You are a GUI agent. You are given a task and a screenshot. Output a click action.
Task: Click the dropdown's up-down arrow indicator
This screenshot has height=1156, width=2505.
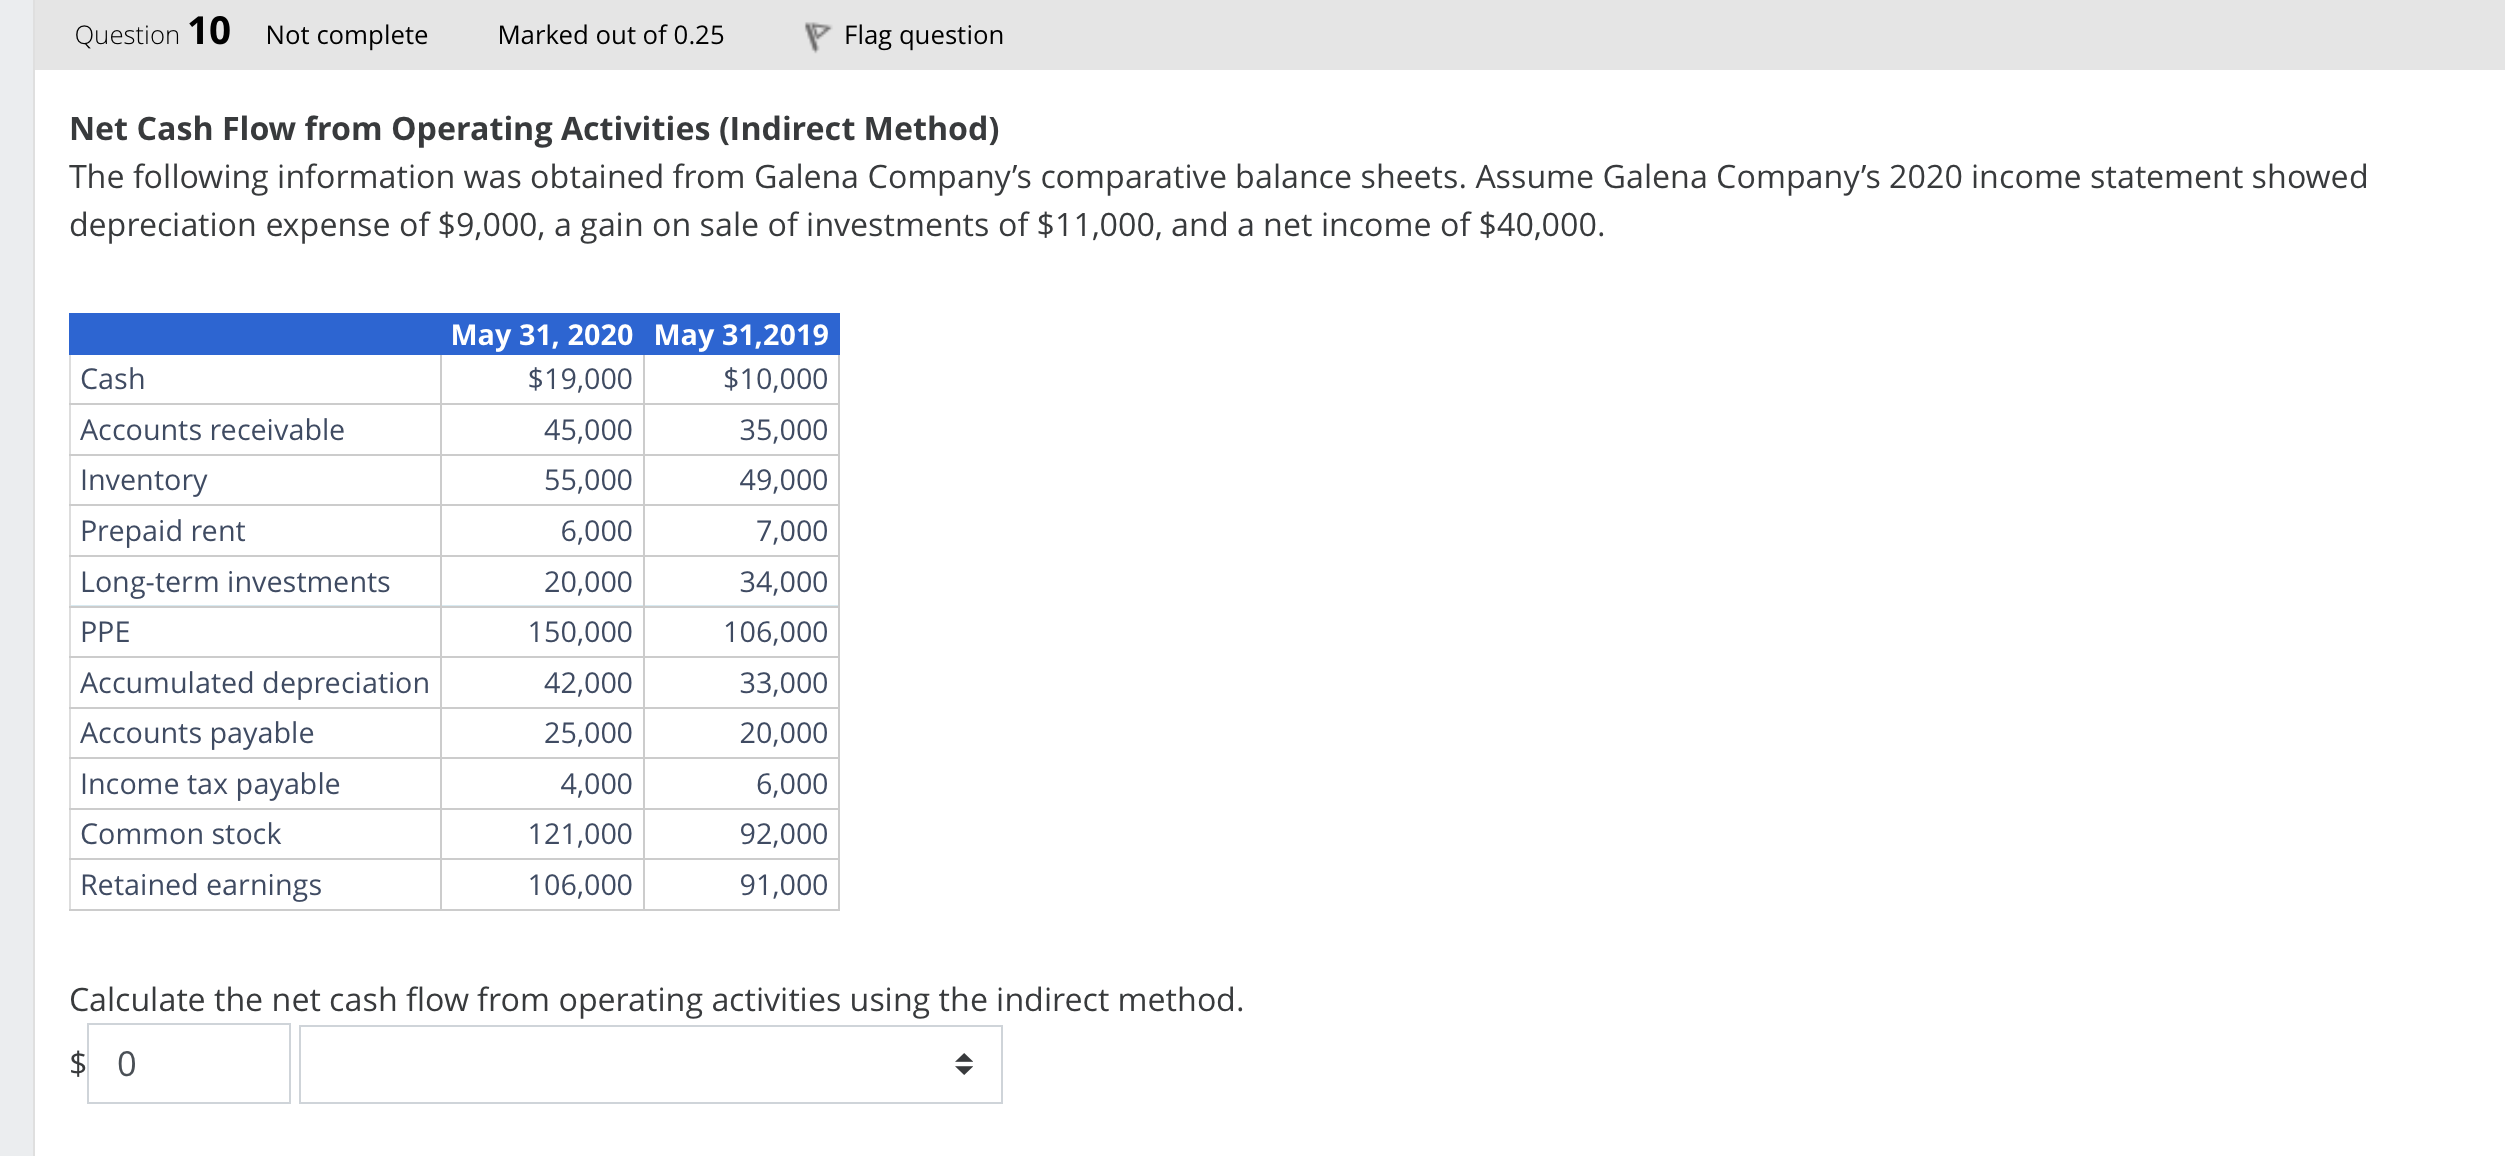(x=963, y=1063)
